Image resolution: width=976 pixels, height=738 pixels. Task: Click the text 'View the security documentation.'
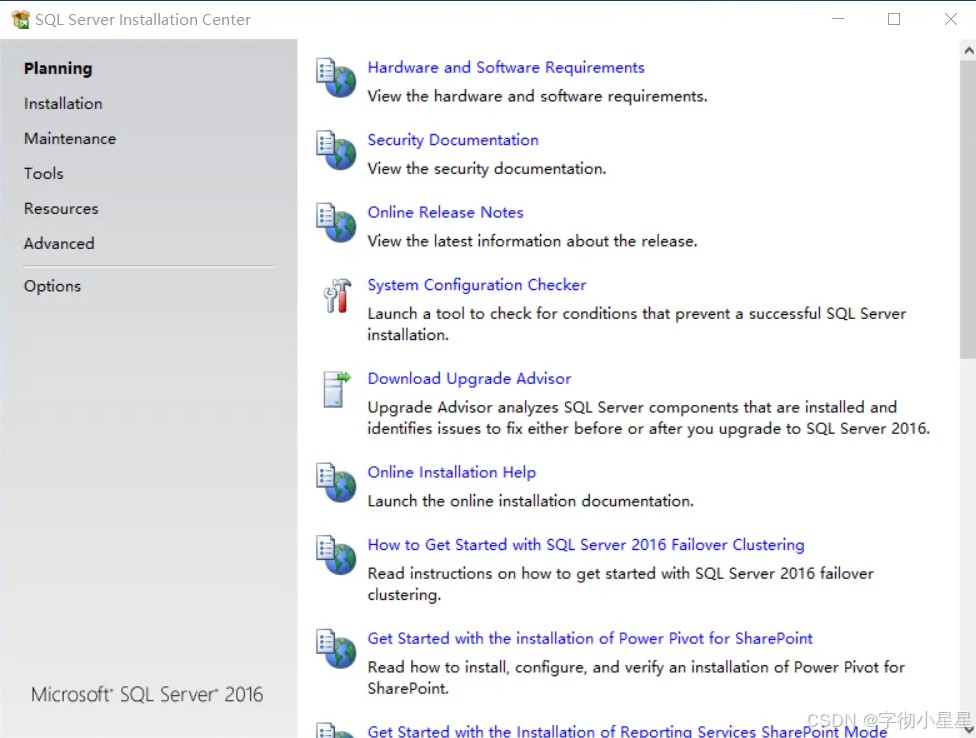pos(487,169)
